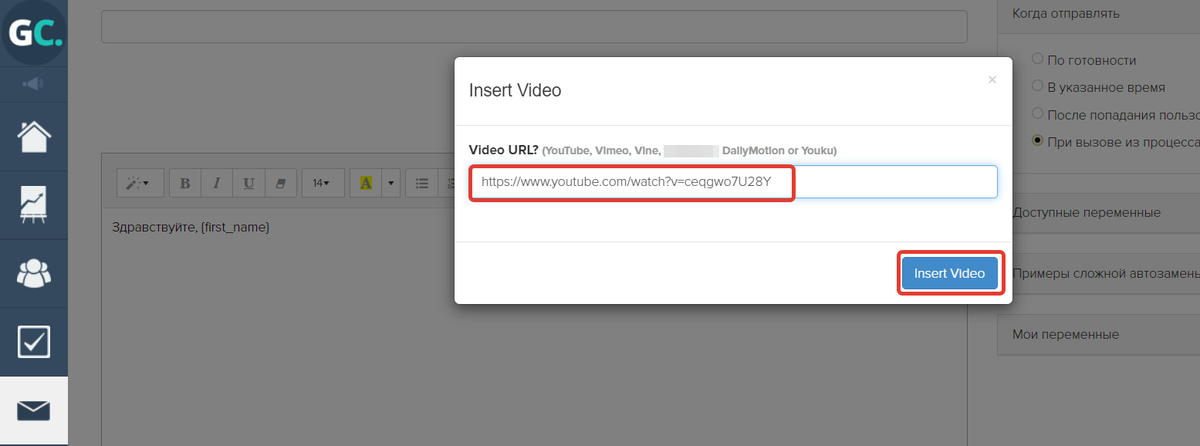Click the Video URL input field
The height and width of the screenshot is (446, 1200).
point(734,183)
